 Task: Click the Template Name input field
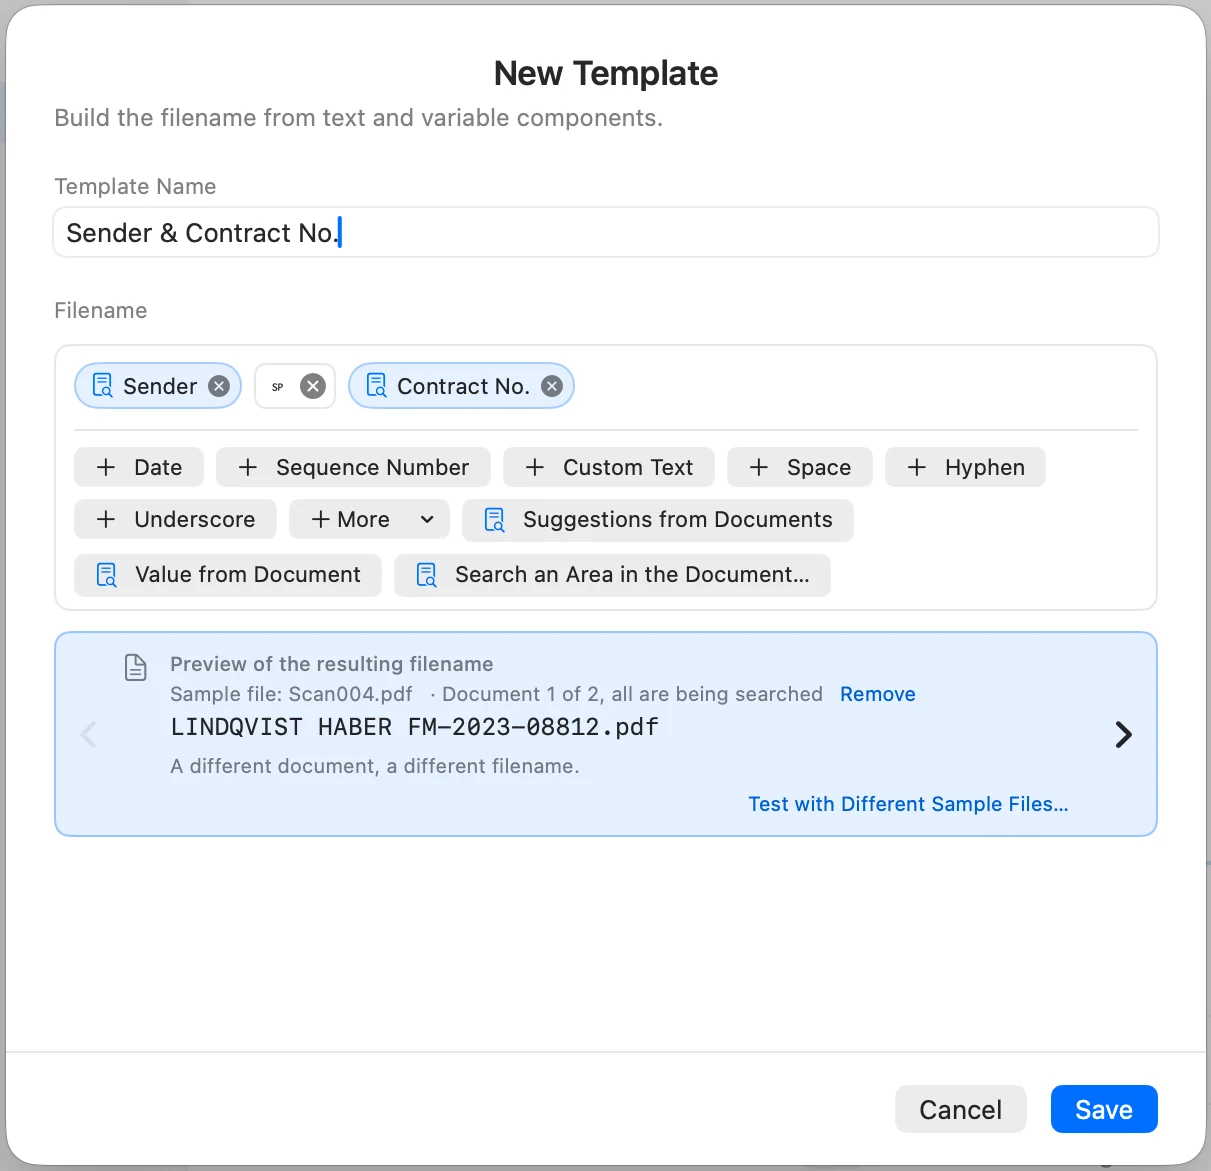pos(606,232)
